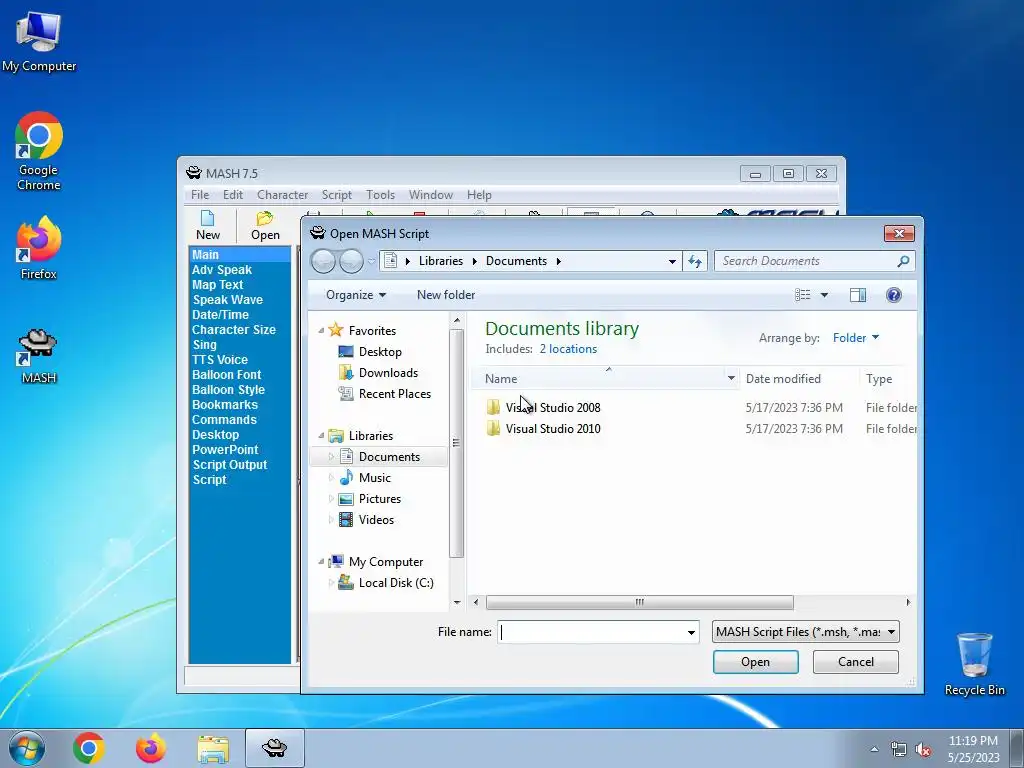Click the change view icon
This screenshot has height=768, width=1024.
[x=803, y=295]
